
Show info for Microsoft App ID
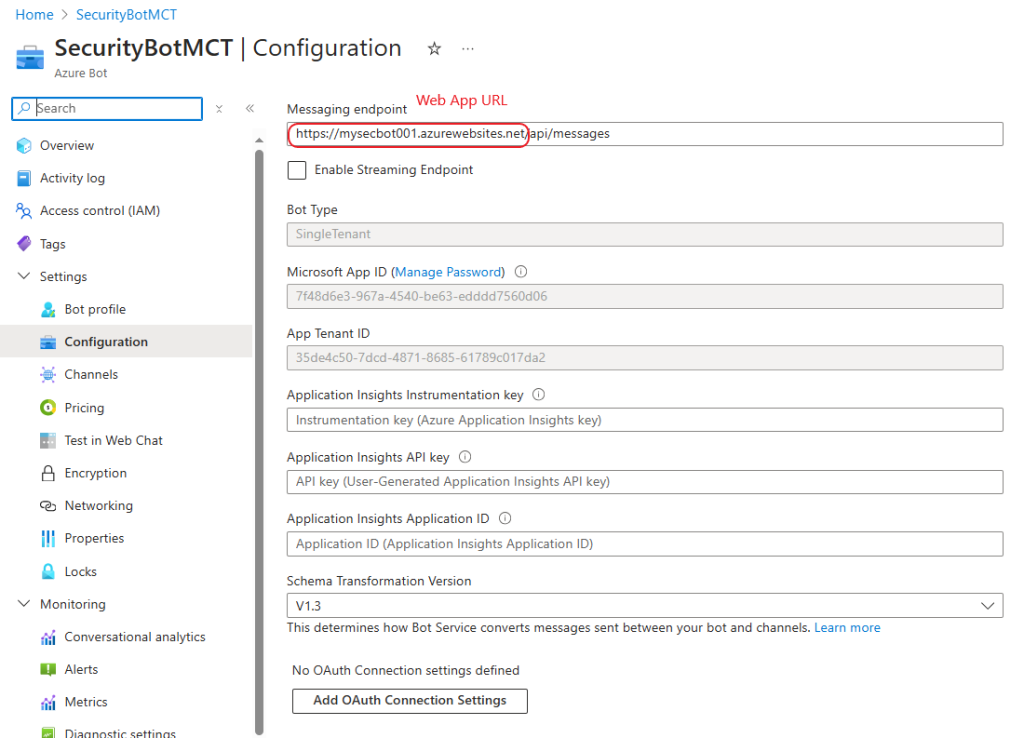tap(520, 272)
